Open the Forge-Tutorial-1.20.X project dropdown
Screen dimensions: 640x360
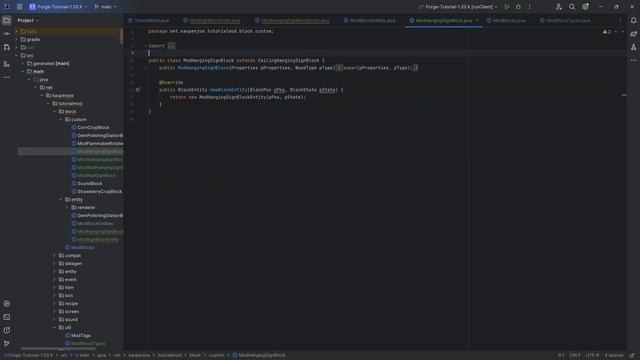click(58, 7)
